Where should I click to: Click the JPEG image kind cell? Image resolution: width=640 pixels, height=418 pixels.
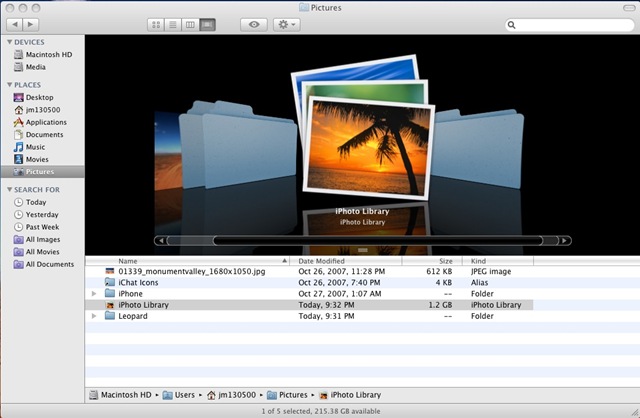coord(491,271)
